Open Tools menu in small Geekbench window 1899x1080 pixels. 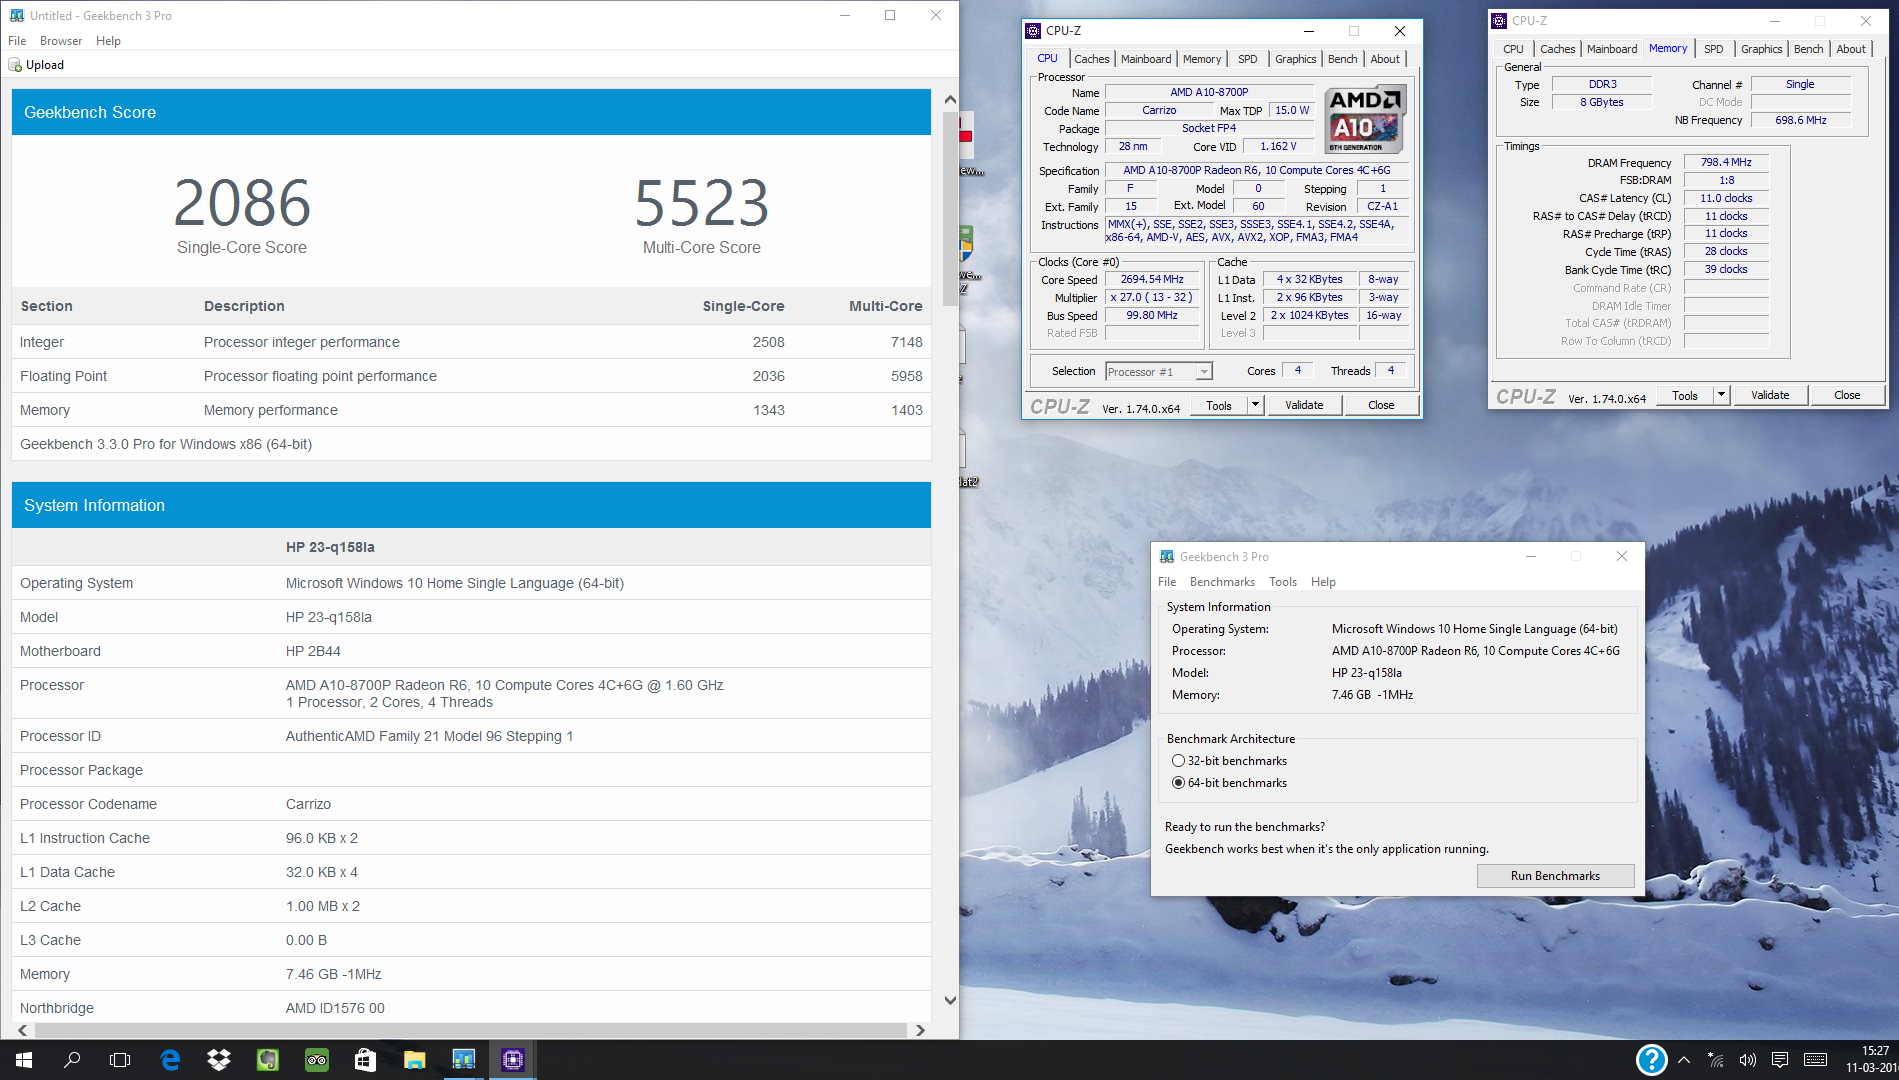point(1283,582)
